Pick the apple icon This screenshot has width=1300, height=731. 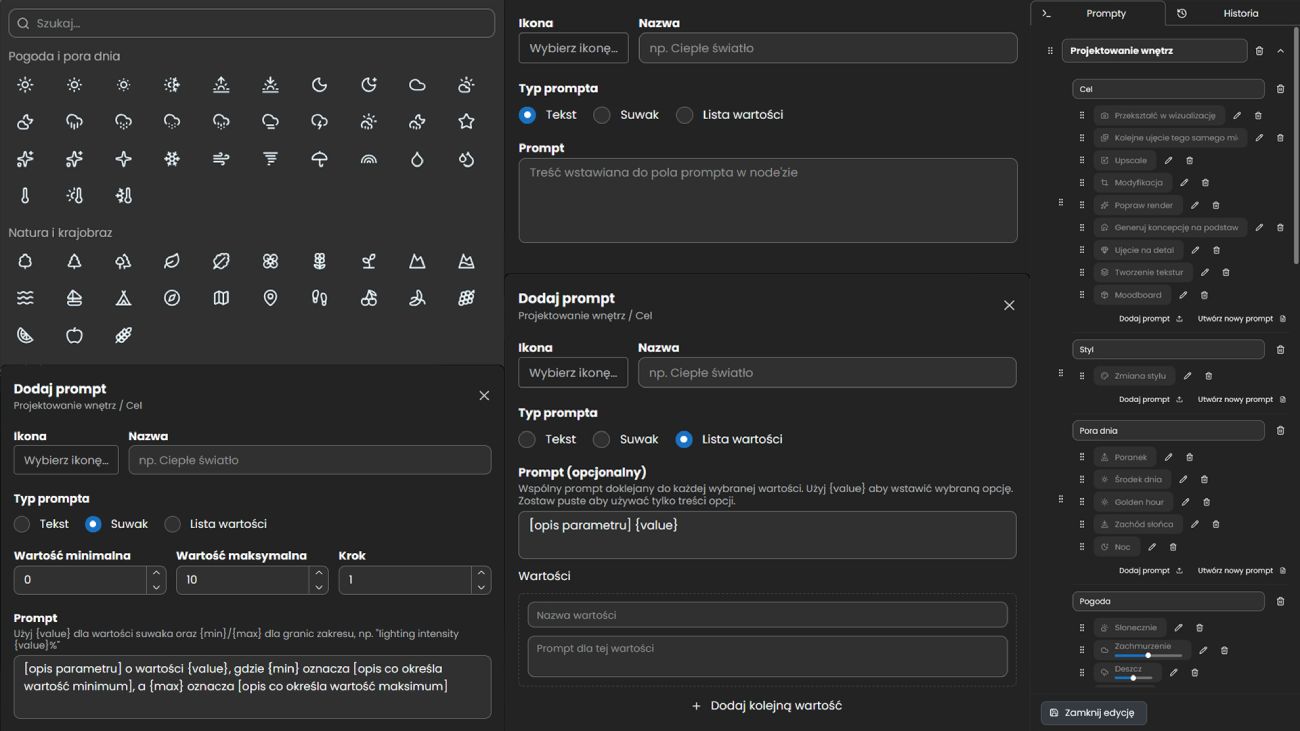pyautogui.click(x=74, y=335)
